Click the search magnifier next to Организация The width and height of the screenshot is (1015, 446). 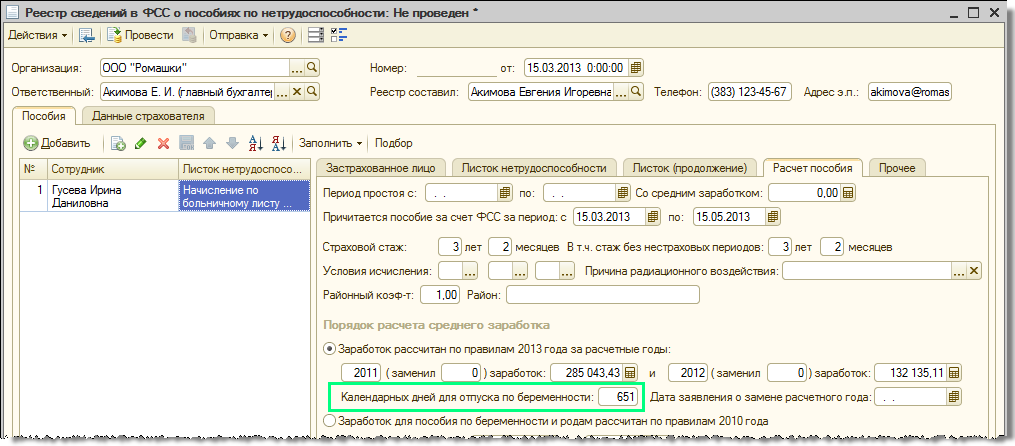(x=312, y=67)
